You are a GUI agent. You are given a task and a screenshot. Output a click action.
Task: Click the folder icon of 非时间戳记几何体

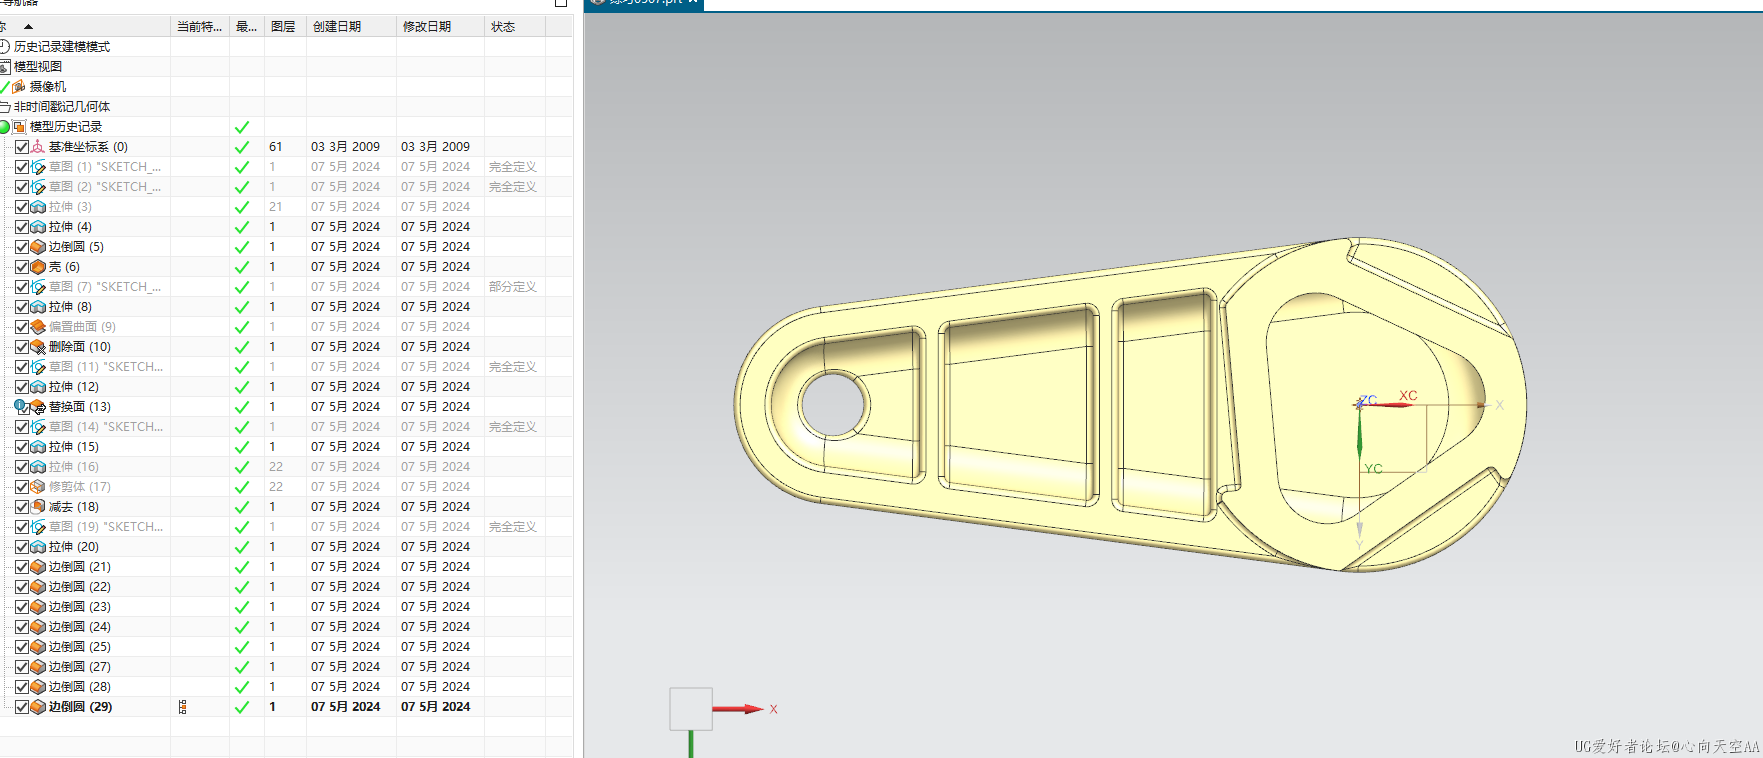click(x=4, y=107)
